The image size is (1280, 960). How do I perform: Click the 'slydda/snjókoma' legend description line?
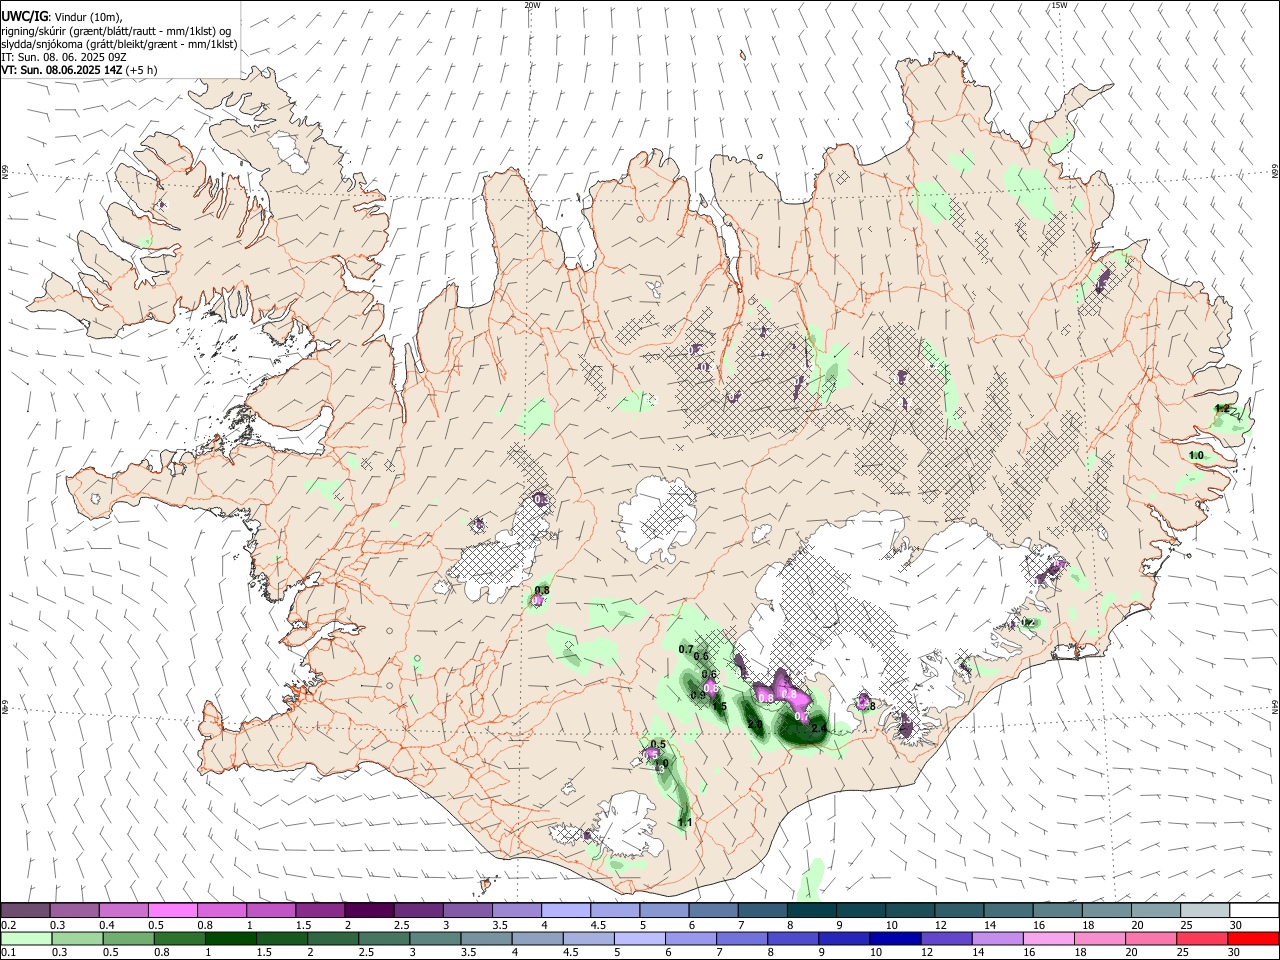coord(119,44)
